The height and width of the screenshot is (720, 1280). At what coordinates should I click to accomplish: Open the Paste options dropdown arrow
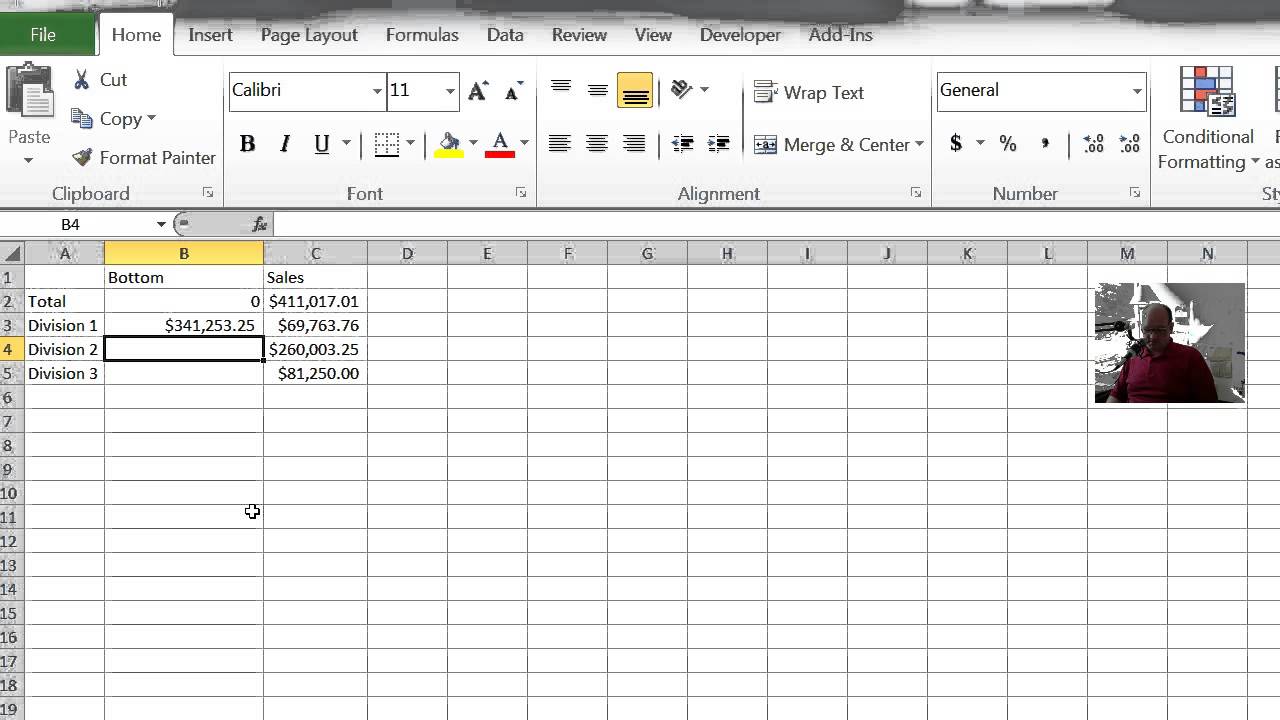tap(28, 160)
